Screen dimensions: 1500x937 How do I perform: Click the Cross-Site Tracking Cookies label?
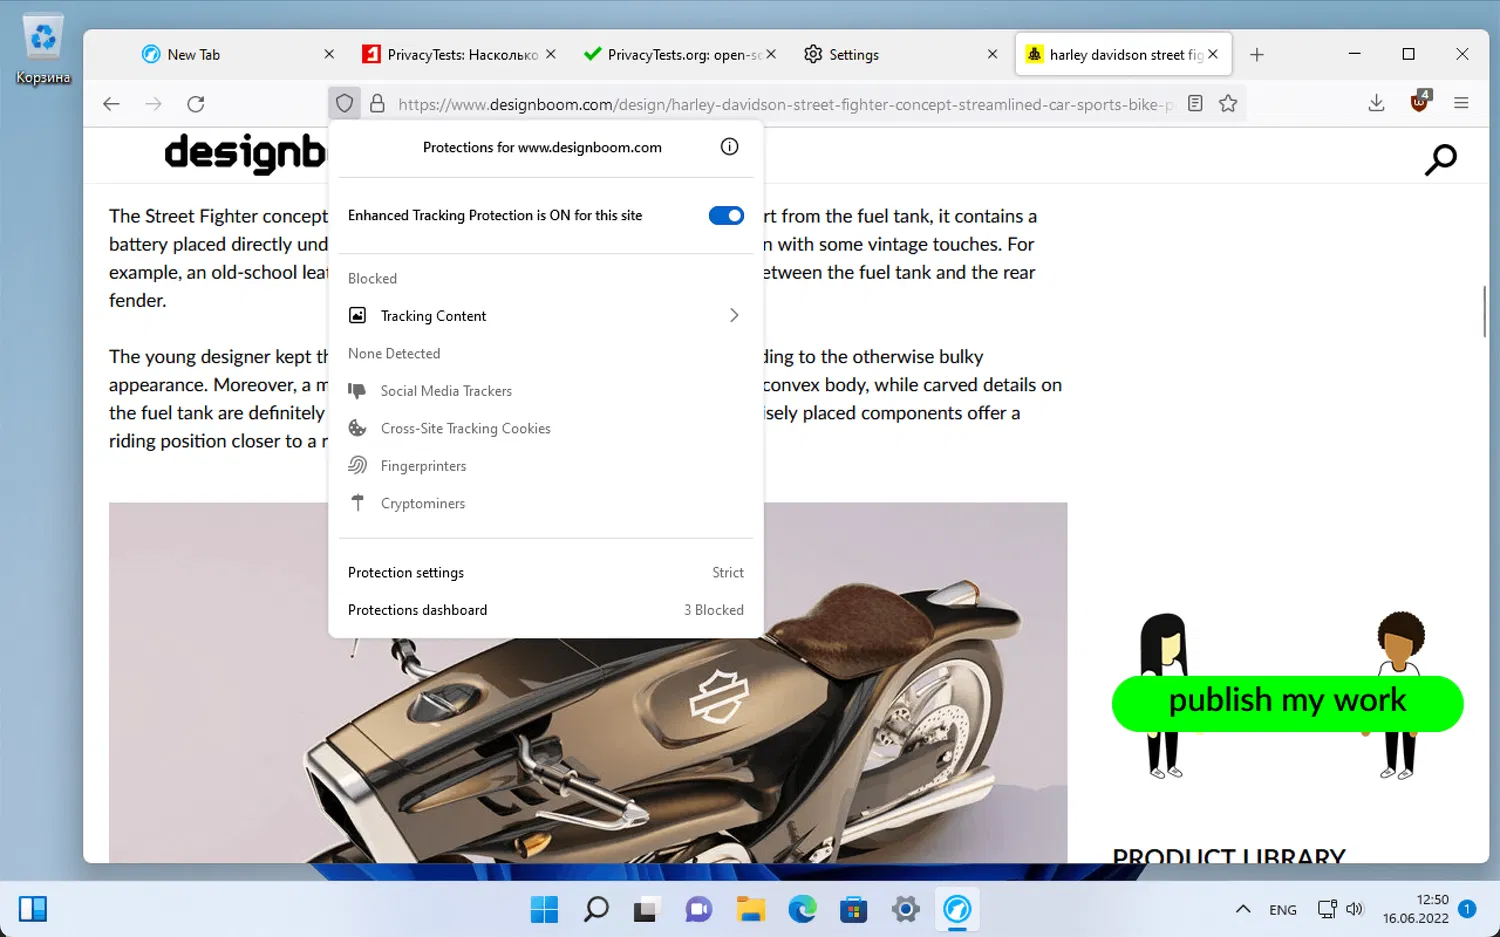point(466,428)
